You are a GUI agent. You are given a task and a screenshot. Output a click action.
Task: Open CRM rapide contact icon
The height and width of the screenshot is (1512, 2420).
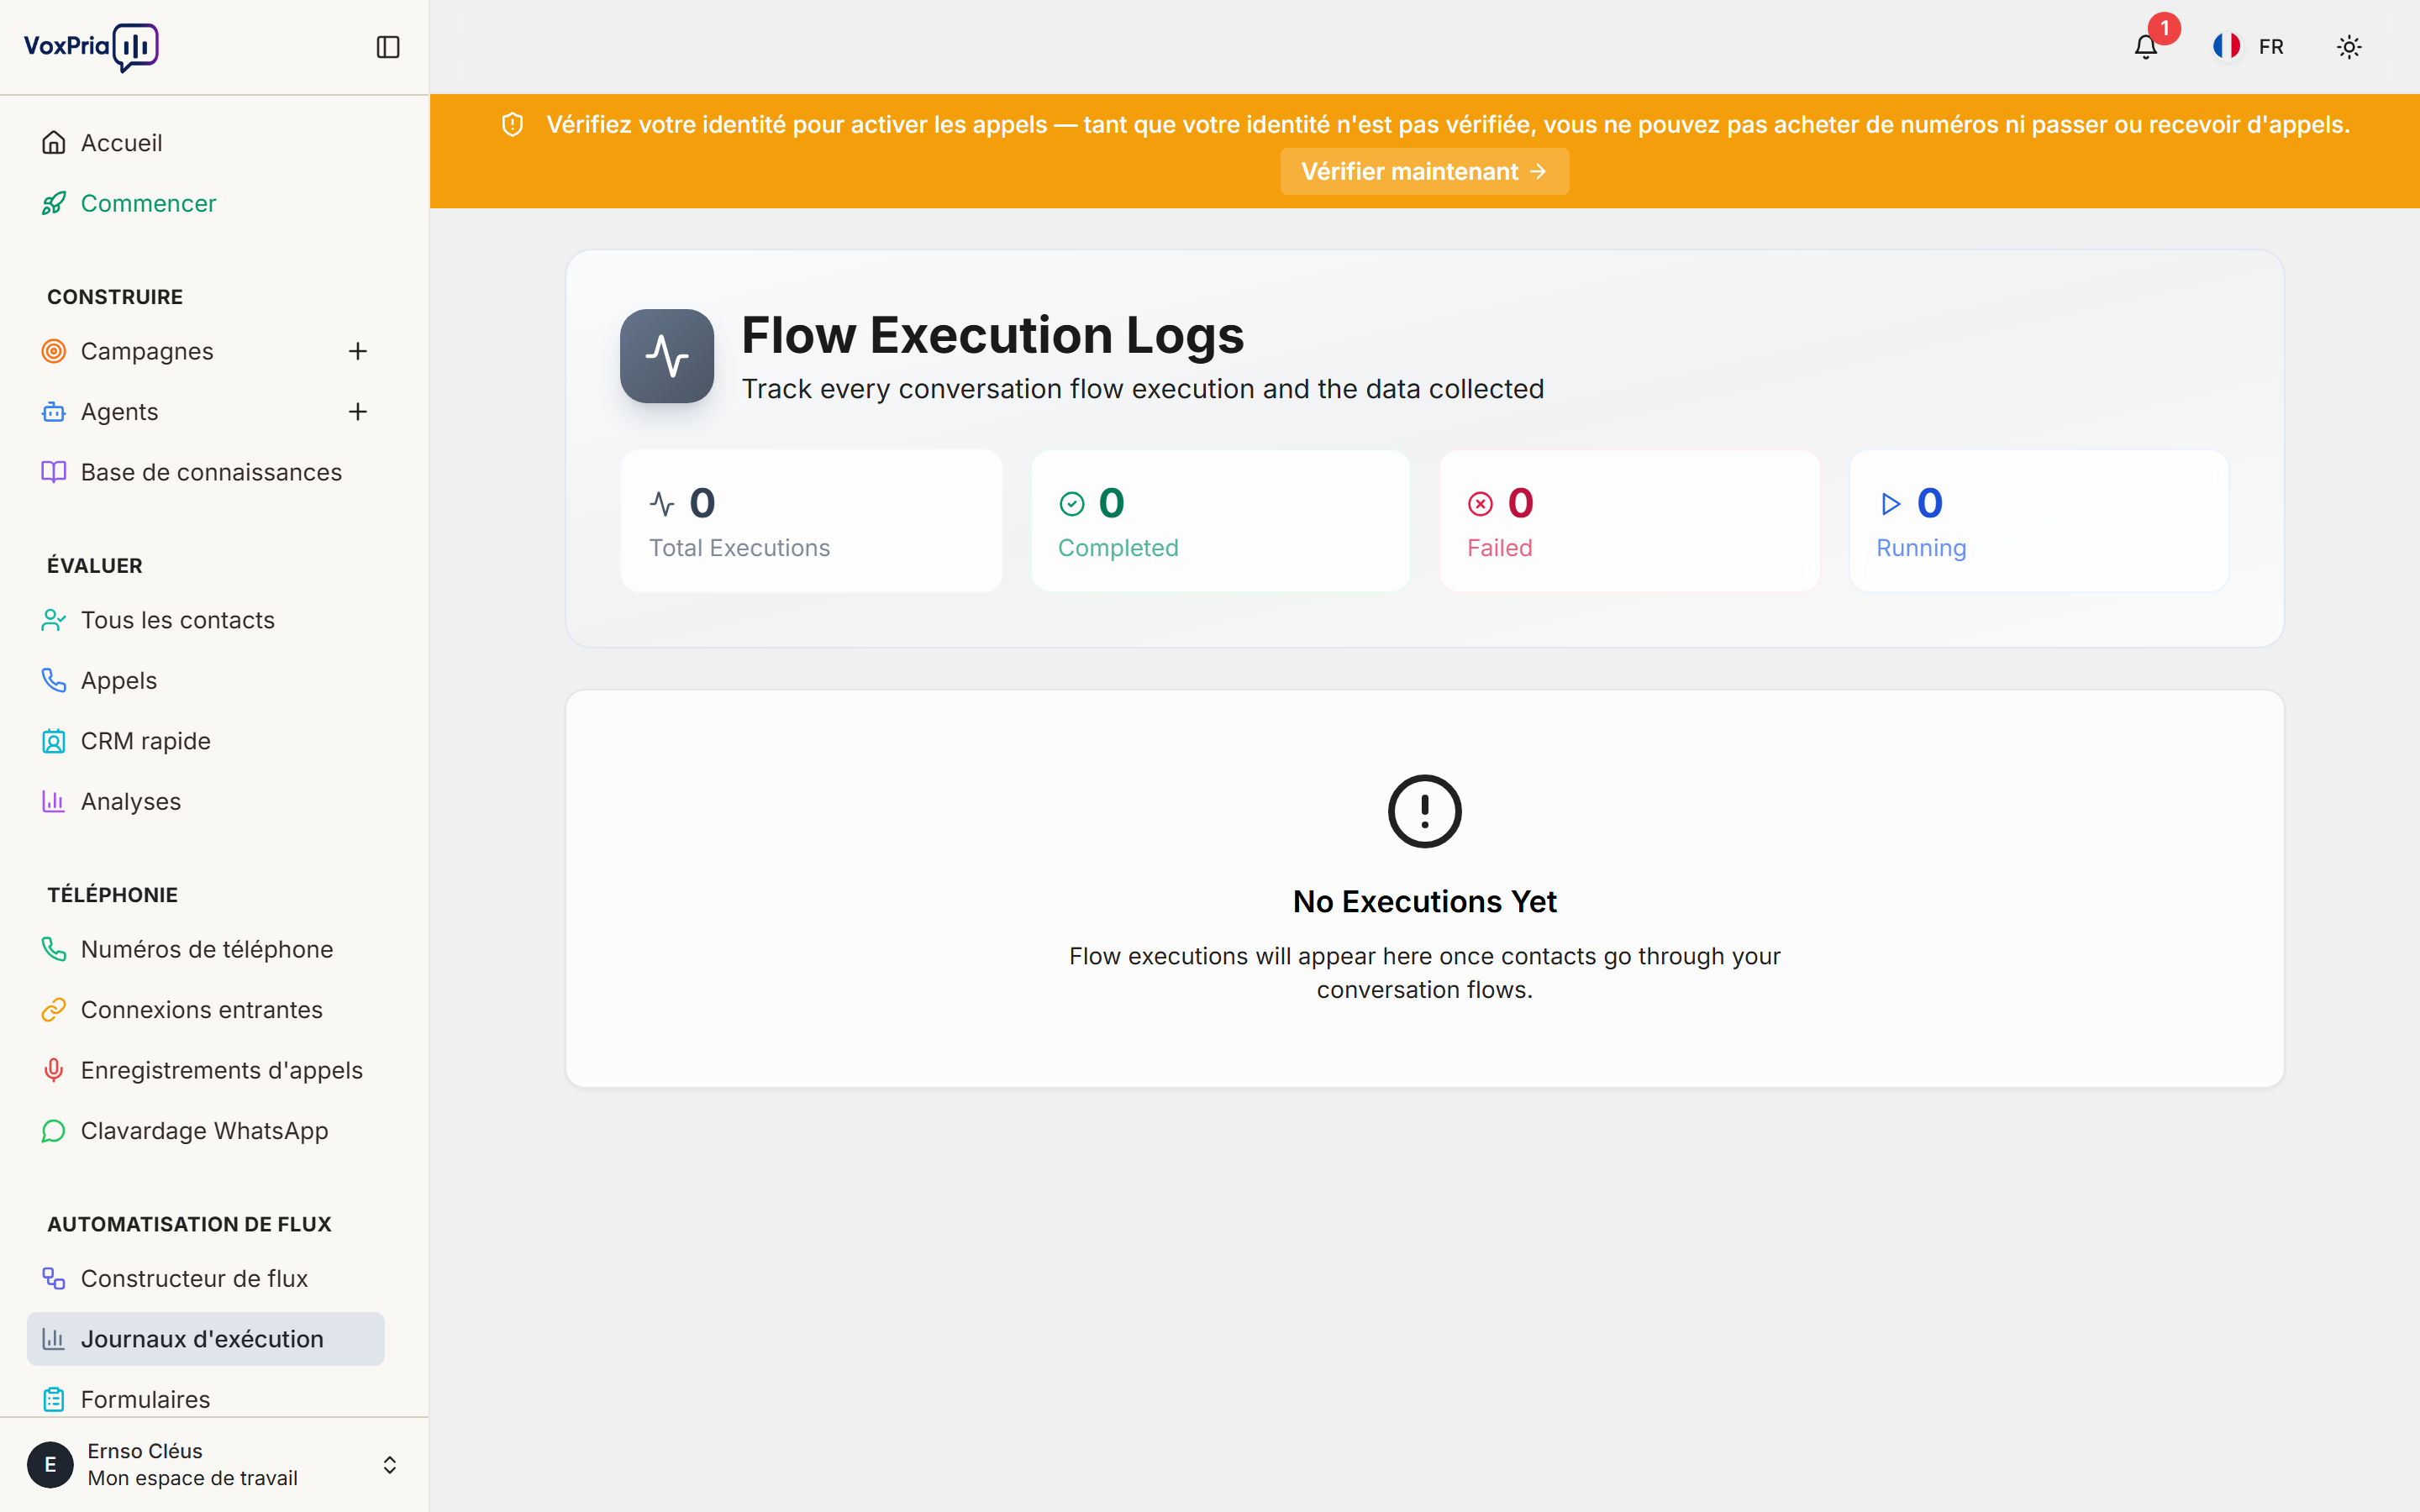[x=54, y=741]
